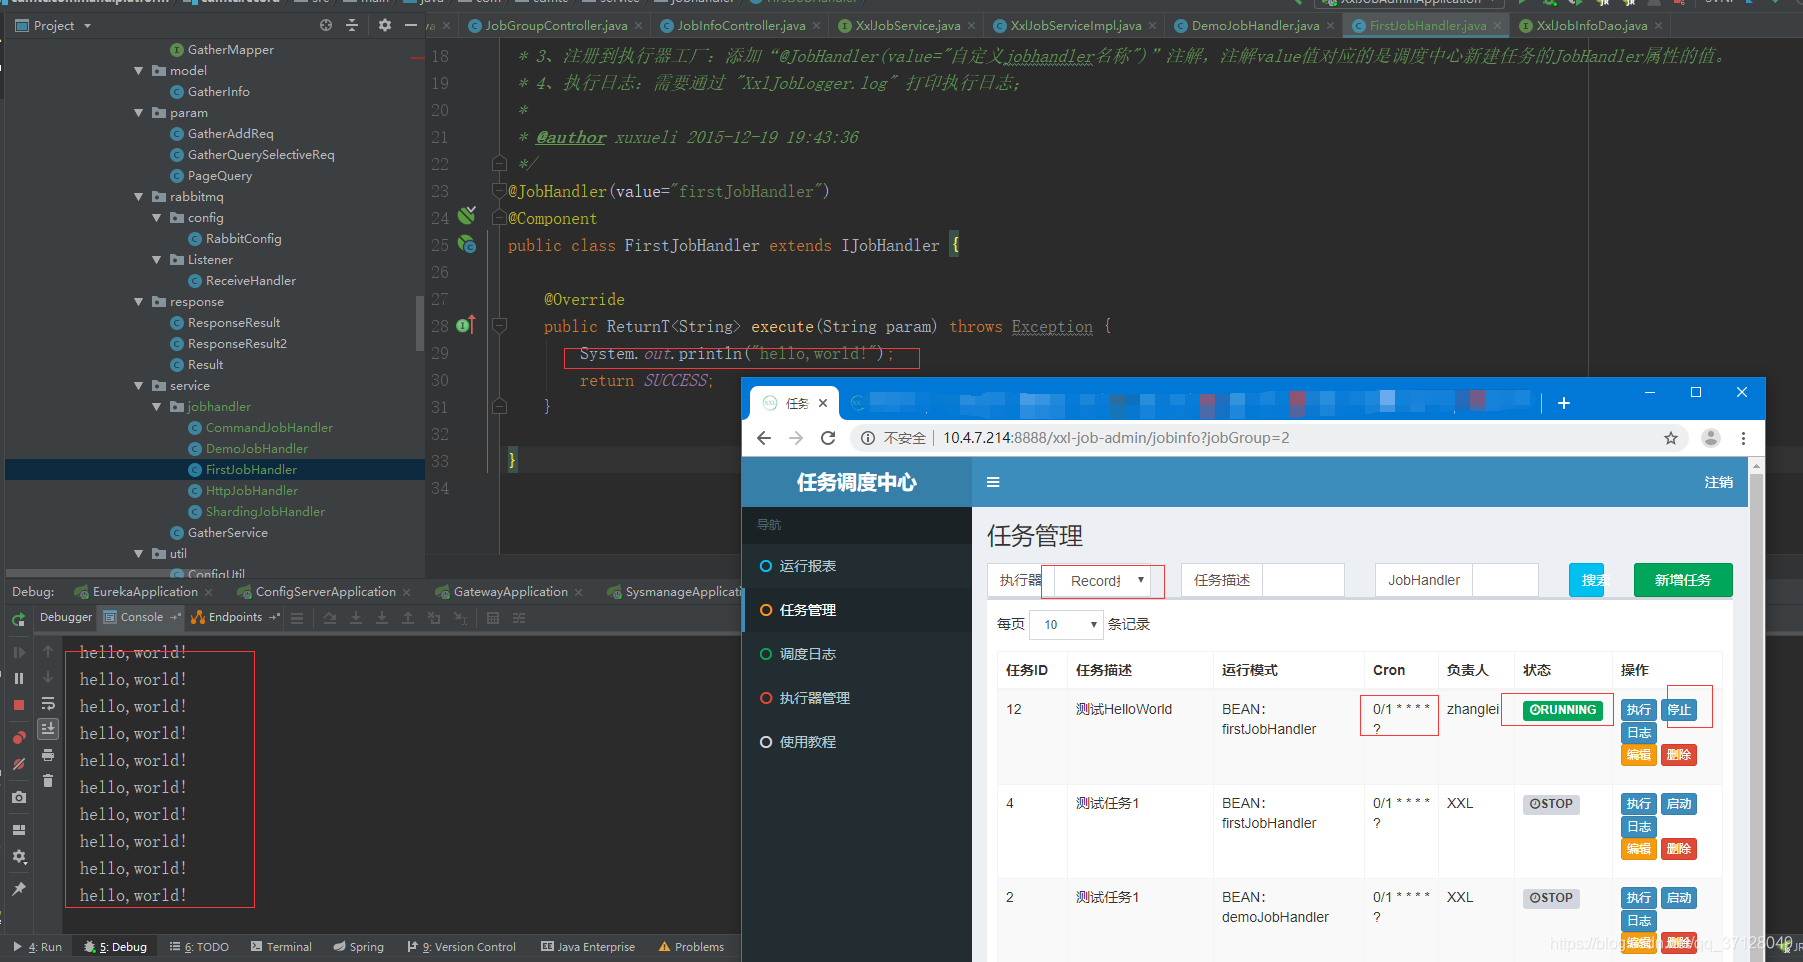1803x962 pixels.
Task: Click 启动 button for task 4
Action: click(x=1679, y=804)
